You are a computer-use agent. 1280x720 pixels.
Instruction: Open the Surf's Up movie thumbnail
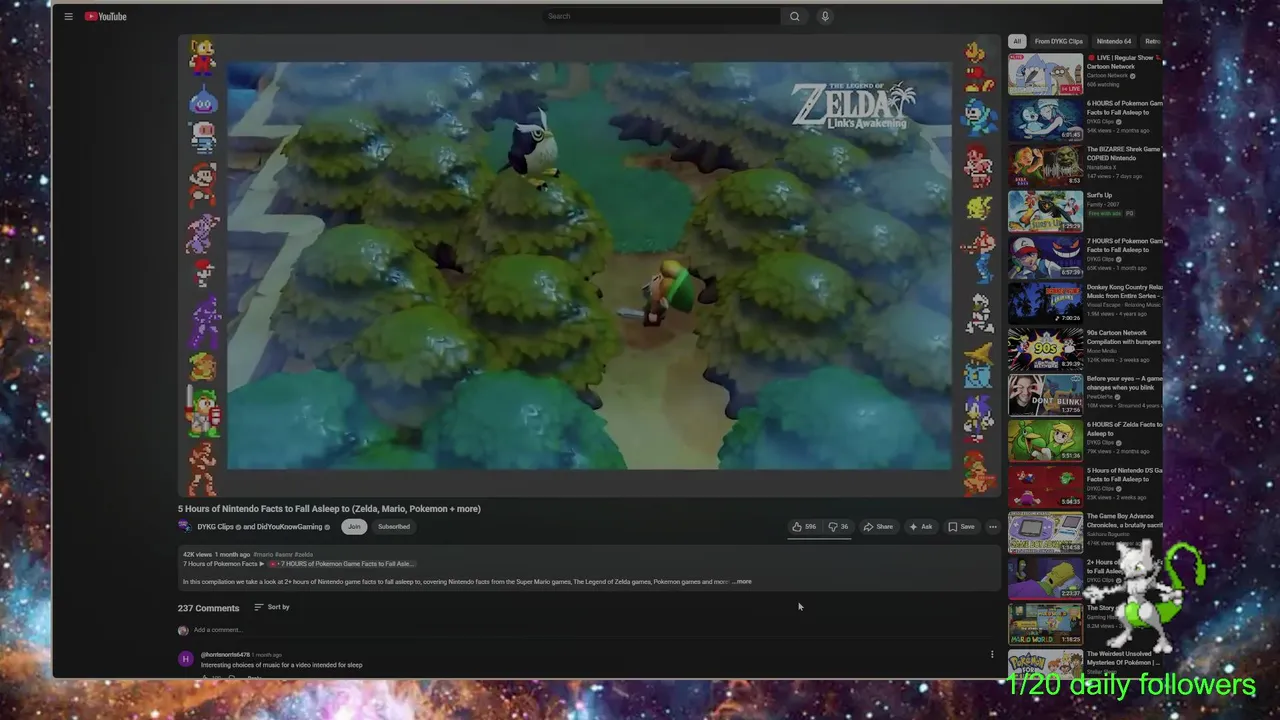(1045, 212)
